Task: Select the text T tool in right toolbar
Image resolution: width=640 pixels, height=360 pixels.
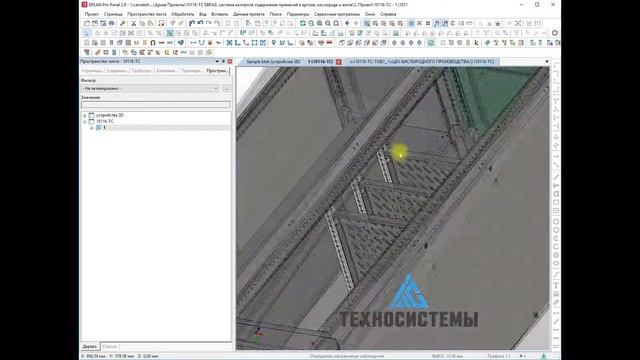Action: (556, 285)
